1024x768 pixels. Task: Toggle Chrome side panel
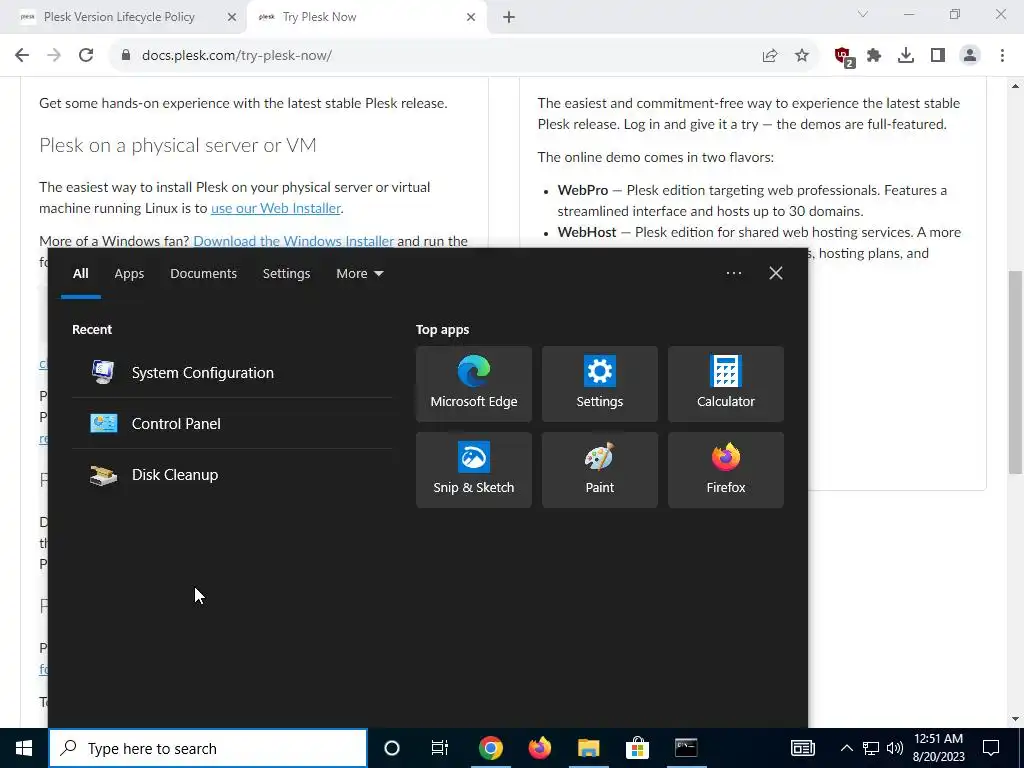click(x=938, y=56)
